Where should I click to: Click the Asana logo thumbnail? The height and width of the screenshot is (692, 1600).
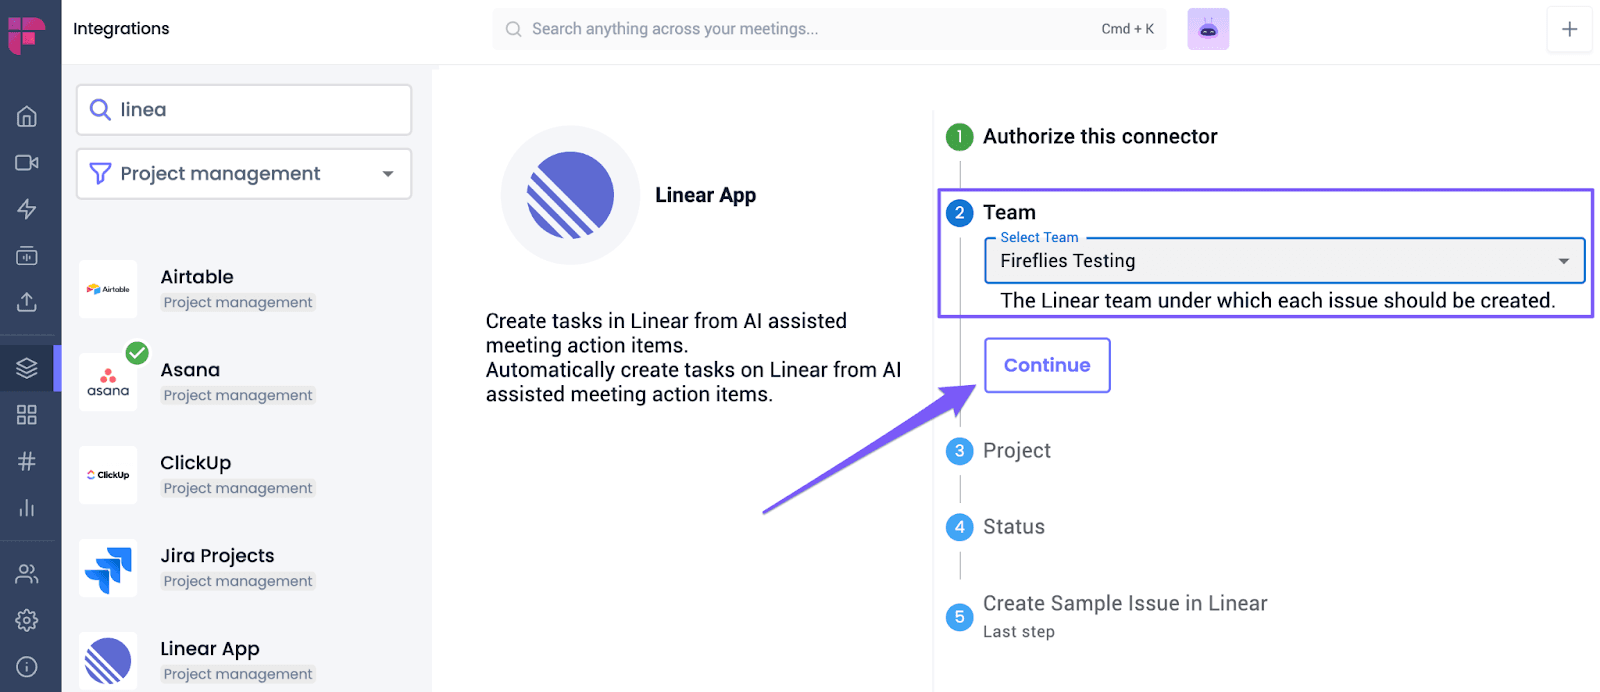click(x=108, y=382)
